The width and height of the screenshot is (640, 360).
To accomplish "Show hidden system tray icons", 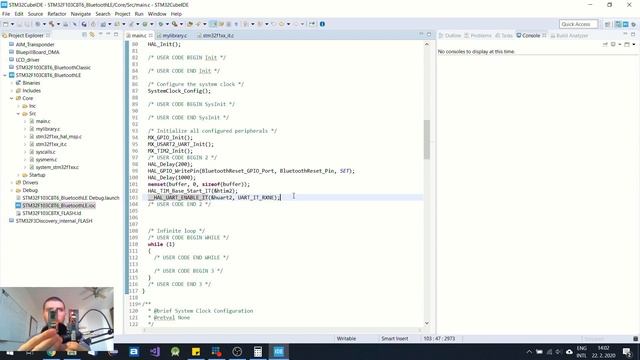I will point(529,351).
